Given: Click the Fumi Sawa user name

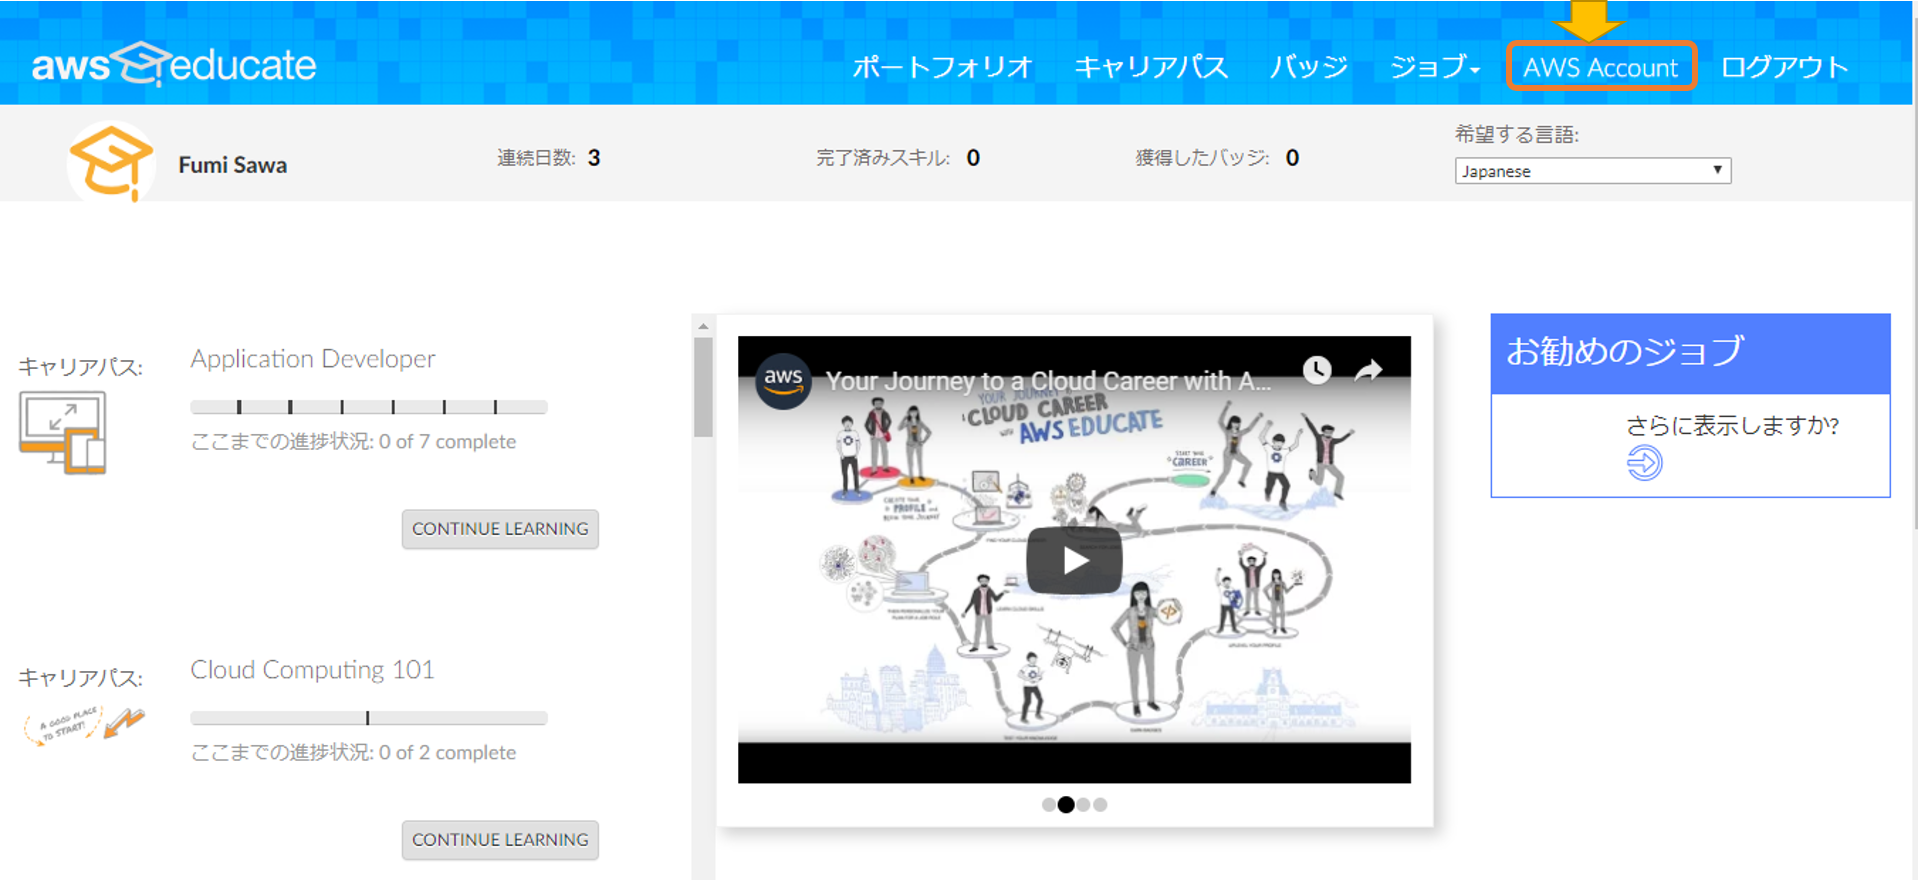Looking at the screenshot, I should coord(233,165).
